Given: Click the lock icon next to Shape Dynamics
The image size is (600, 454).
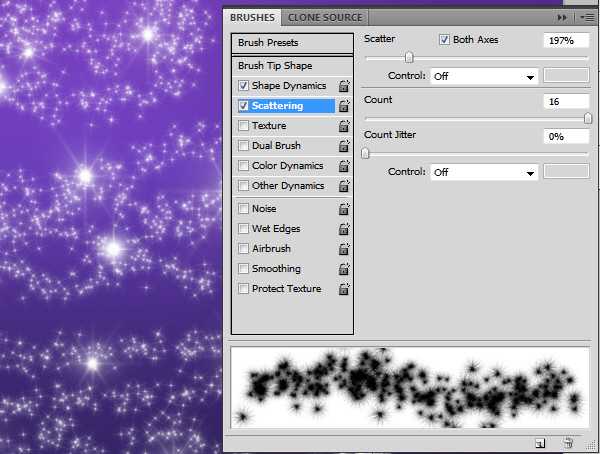Looking at the screenshot, I should (x=344, y=87).
